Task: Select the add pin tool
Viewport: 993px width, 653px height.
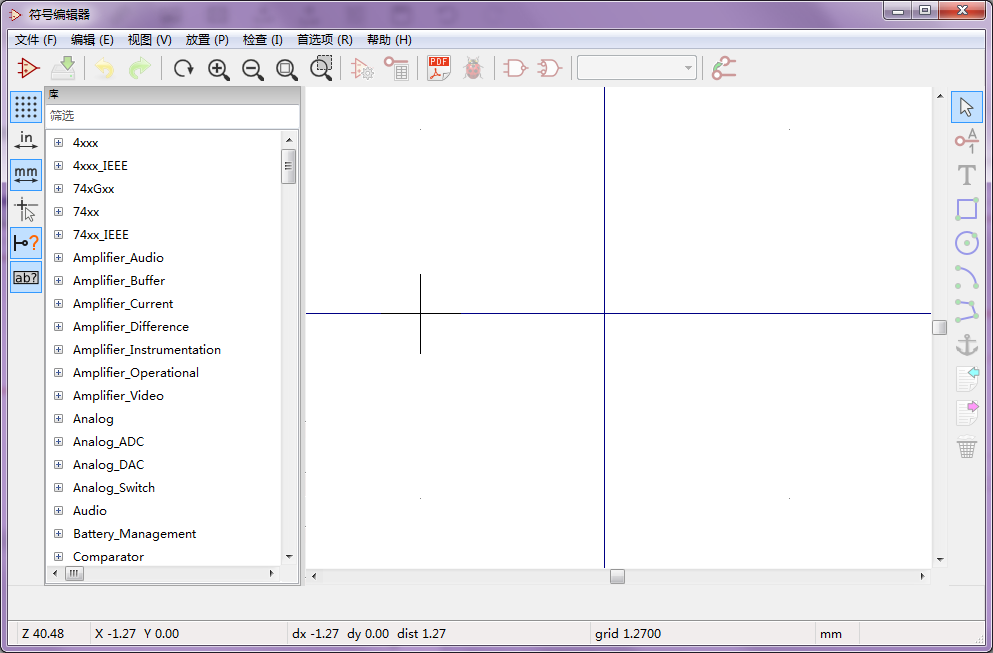Action: [x=966, y=141]
